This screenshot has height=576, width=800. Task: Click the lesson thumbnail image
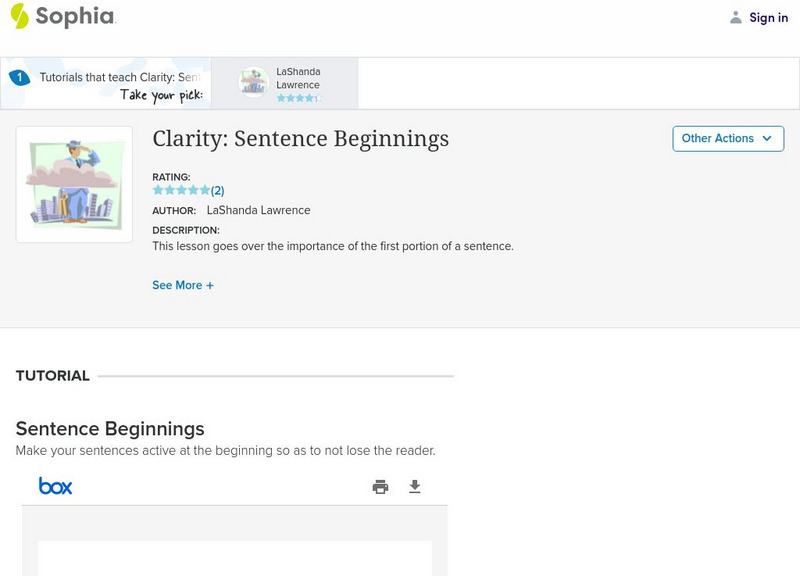(74, 184)
